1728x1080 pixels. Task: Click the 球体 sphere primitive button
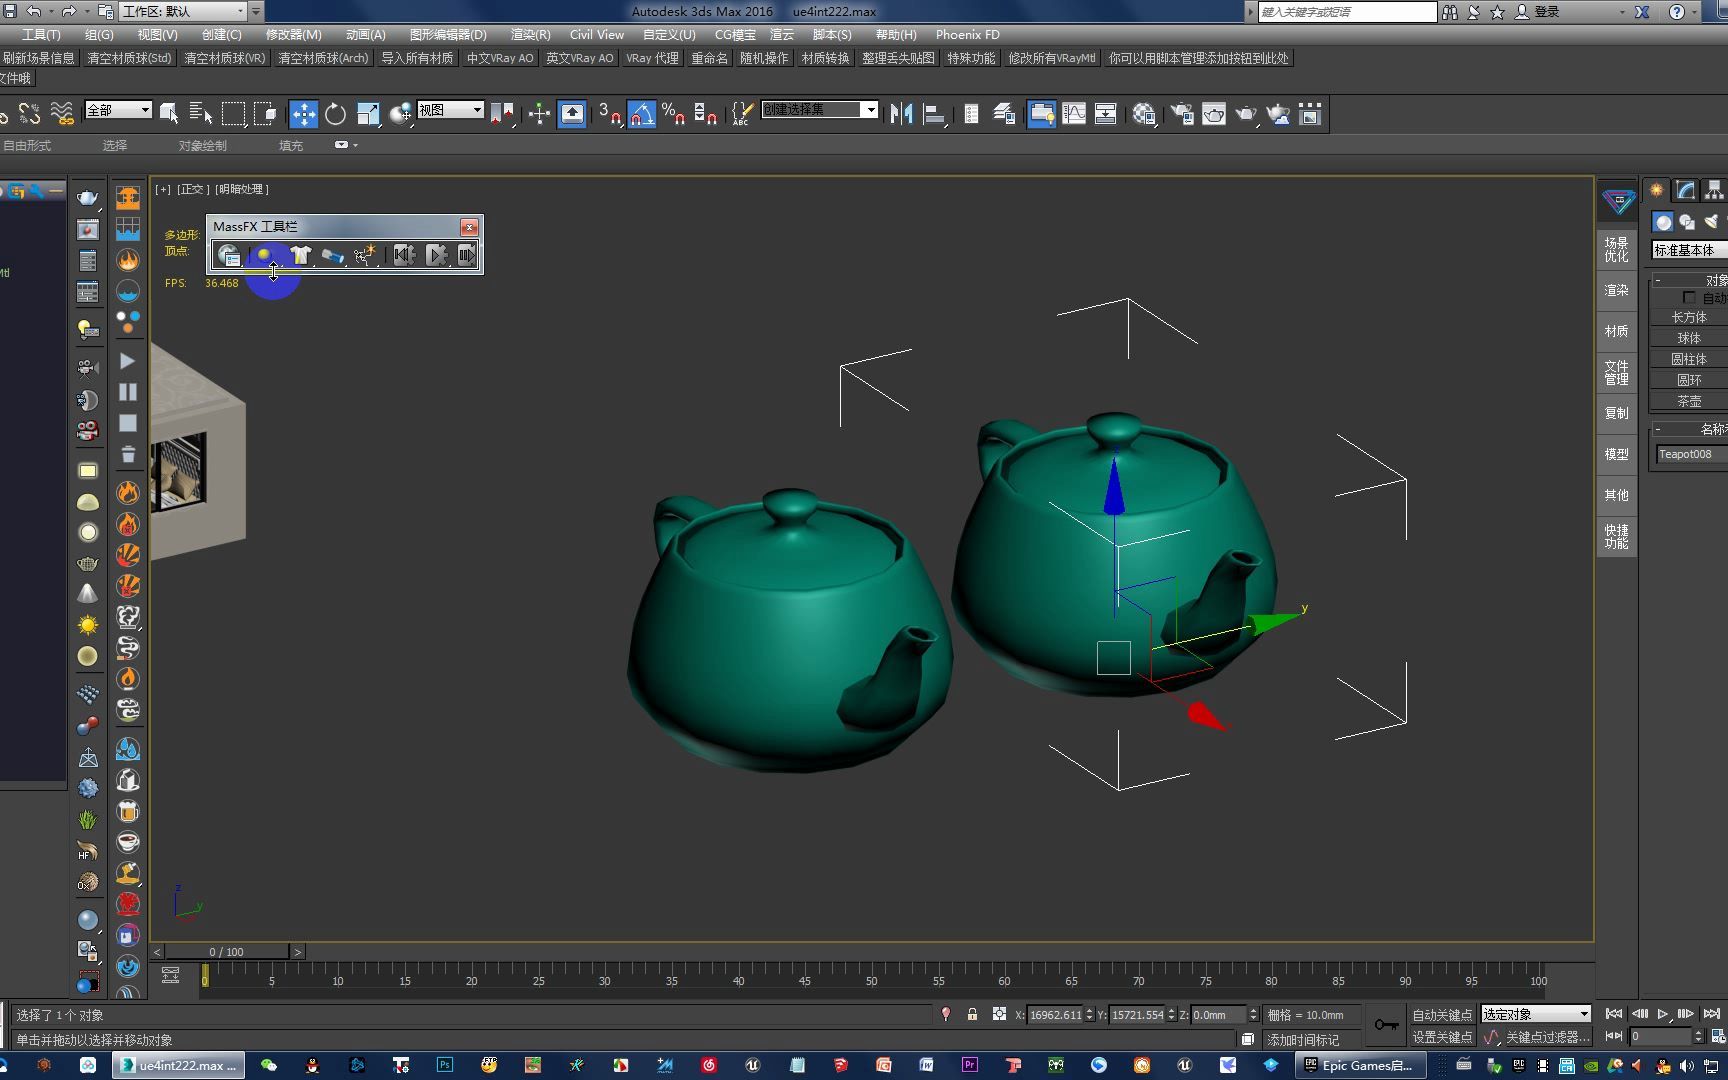1689,338
